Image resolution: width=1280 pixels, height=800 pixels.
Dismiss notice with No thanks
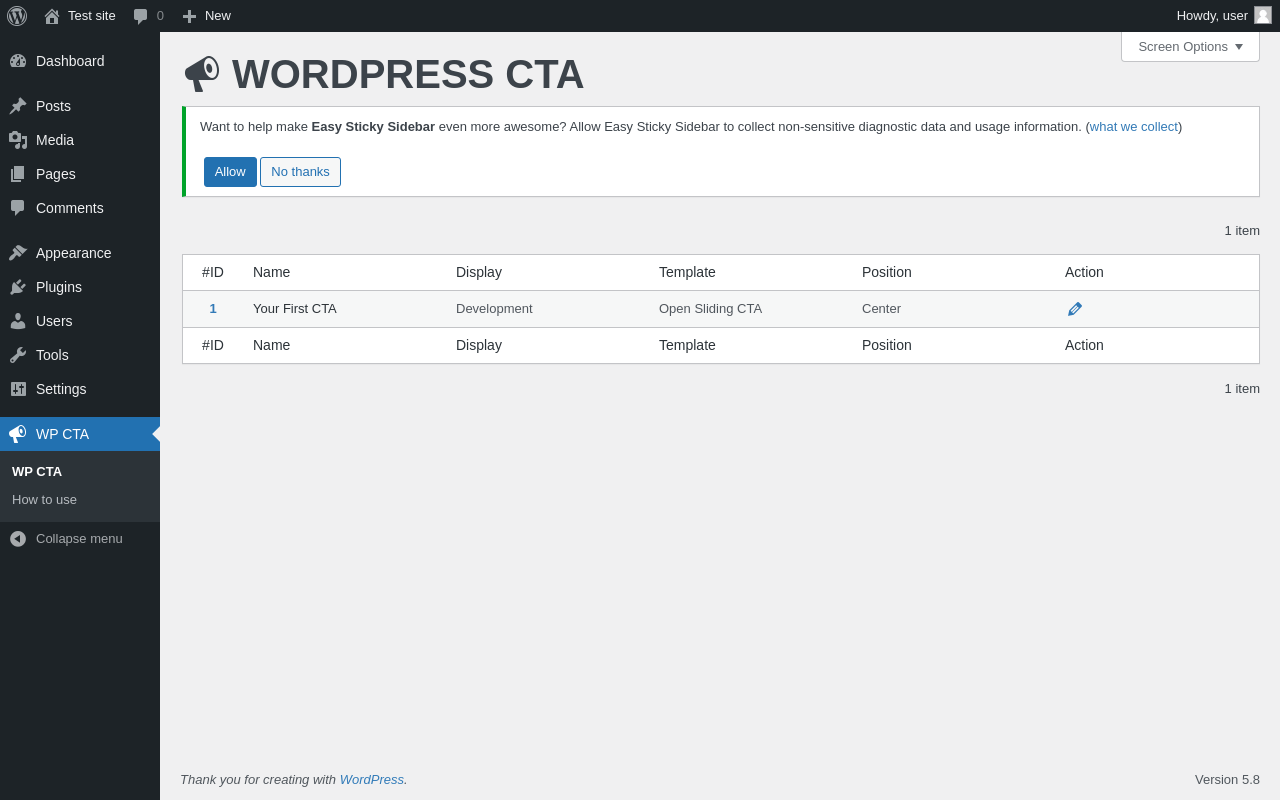point(300,172)
